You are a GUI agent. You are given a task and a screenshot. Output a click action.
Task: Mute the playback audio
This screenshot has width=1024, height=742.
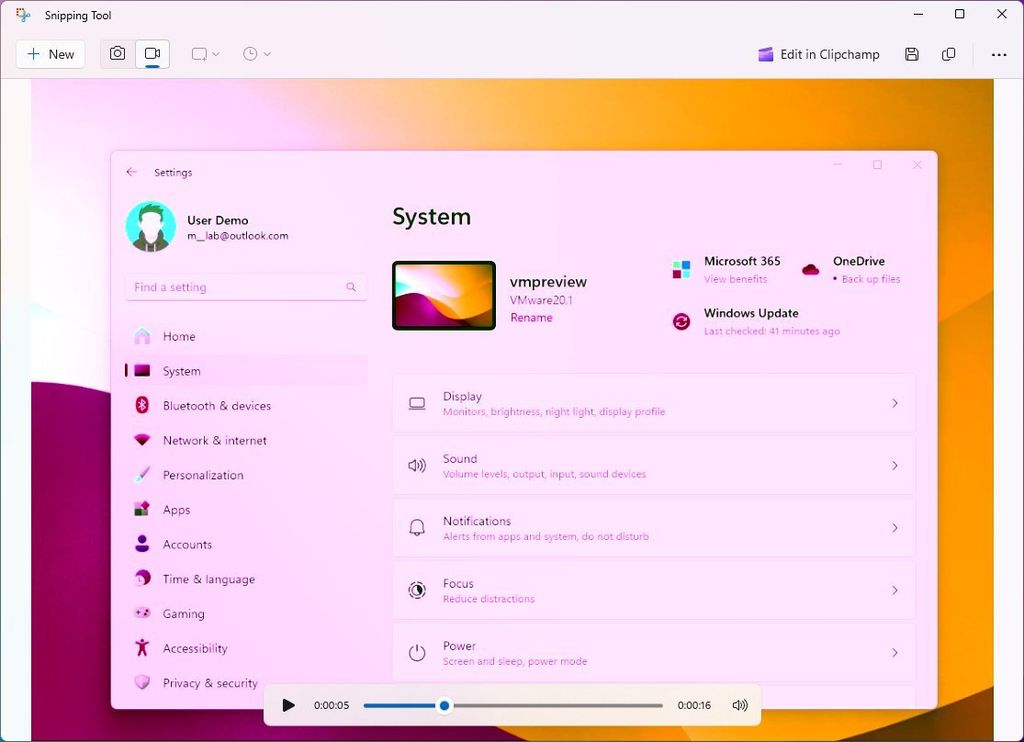tap(739, 705)
